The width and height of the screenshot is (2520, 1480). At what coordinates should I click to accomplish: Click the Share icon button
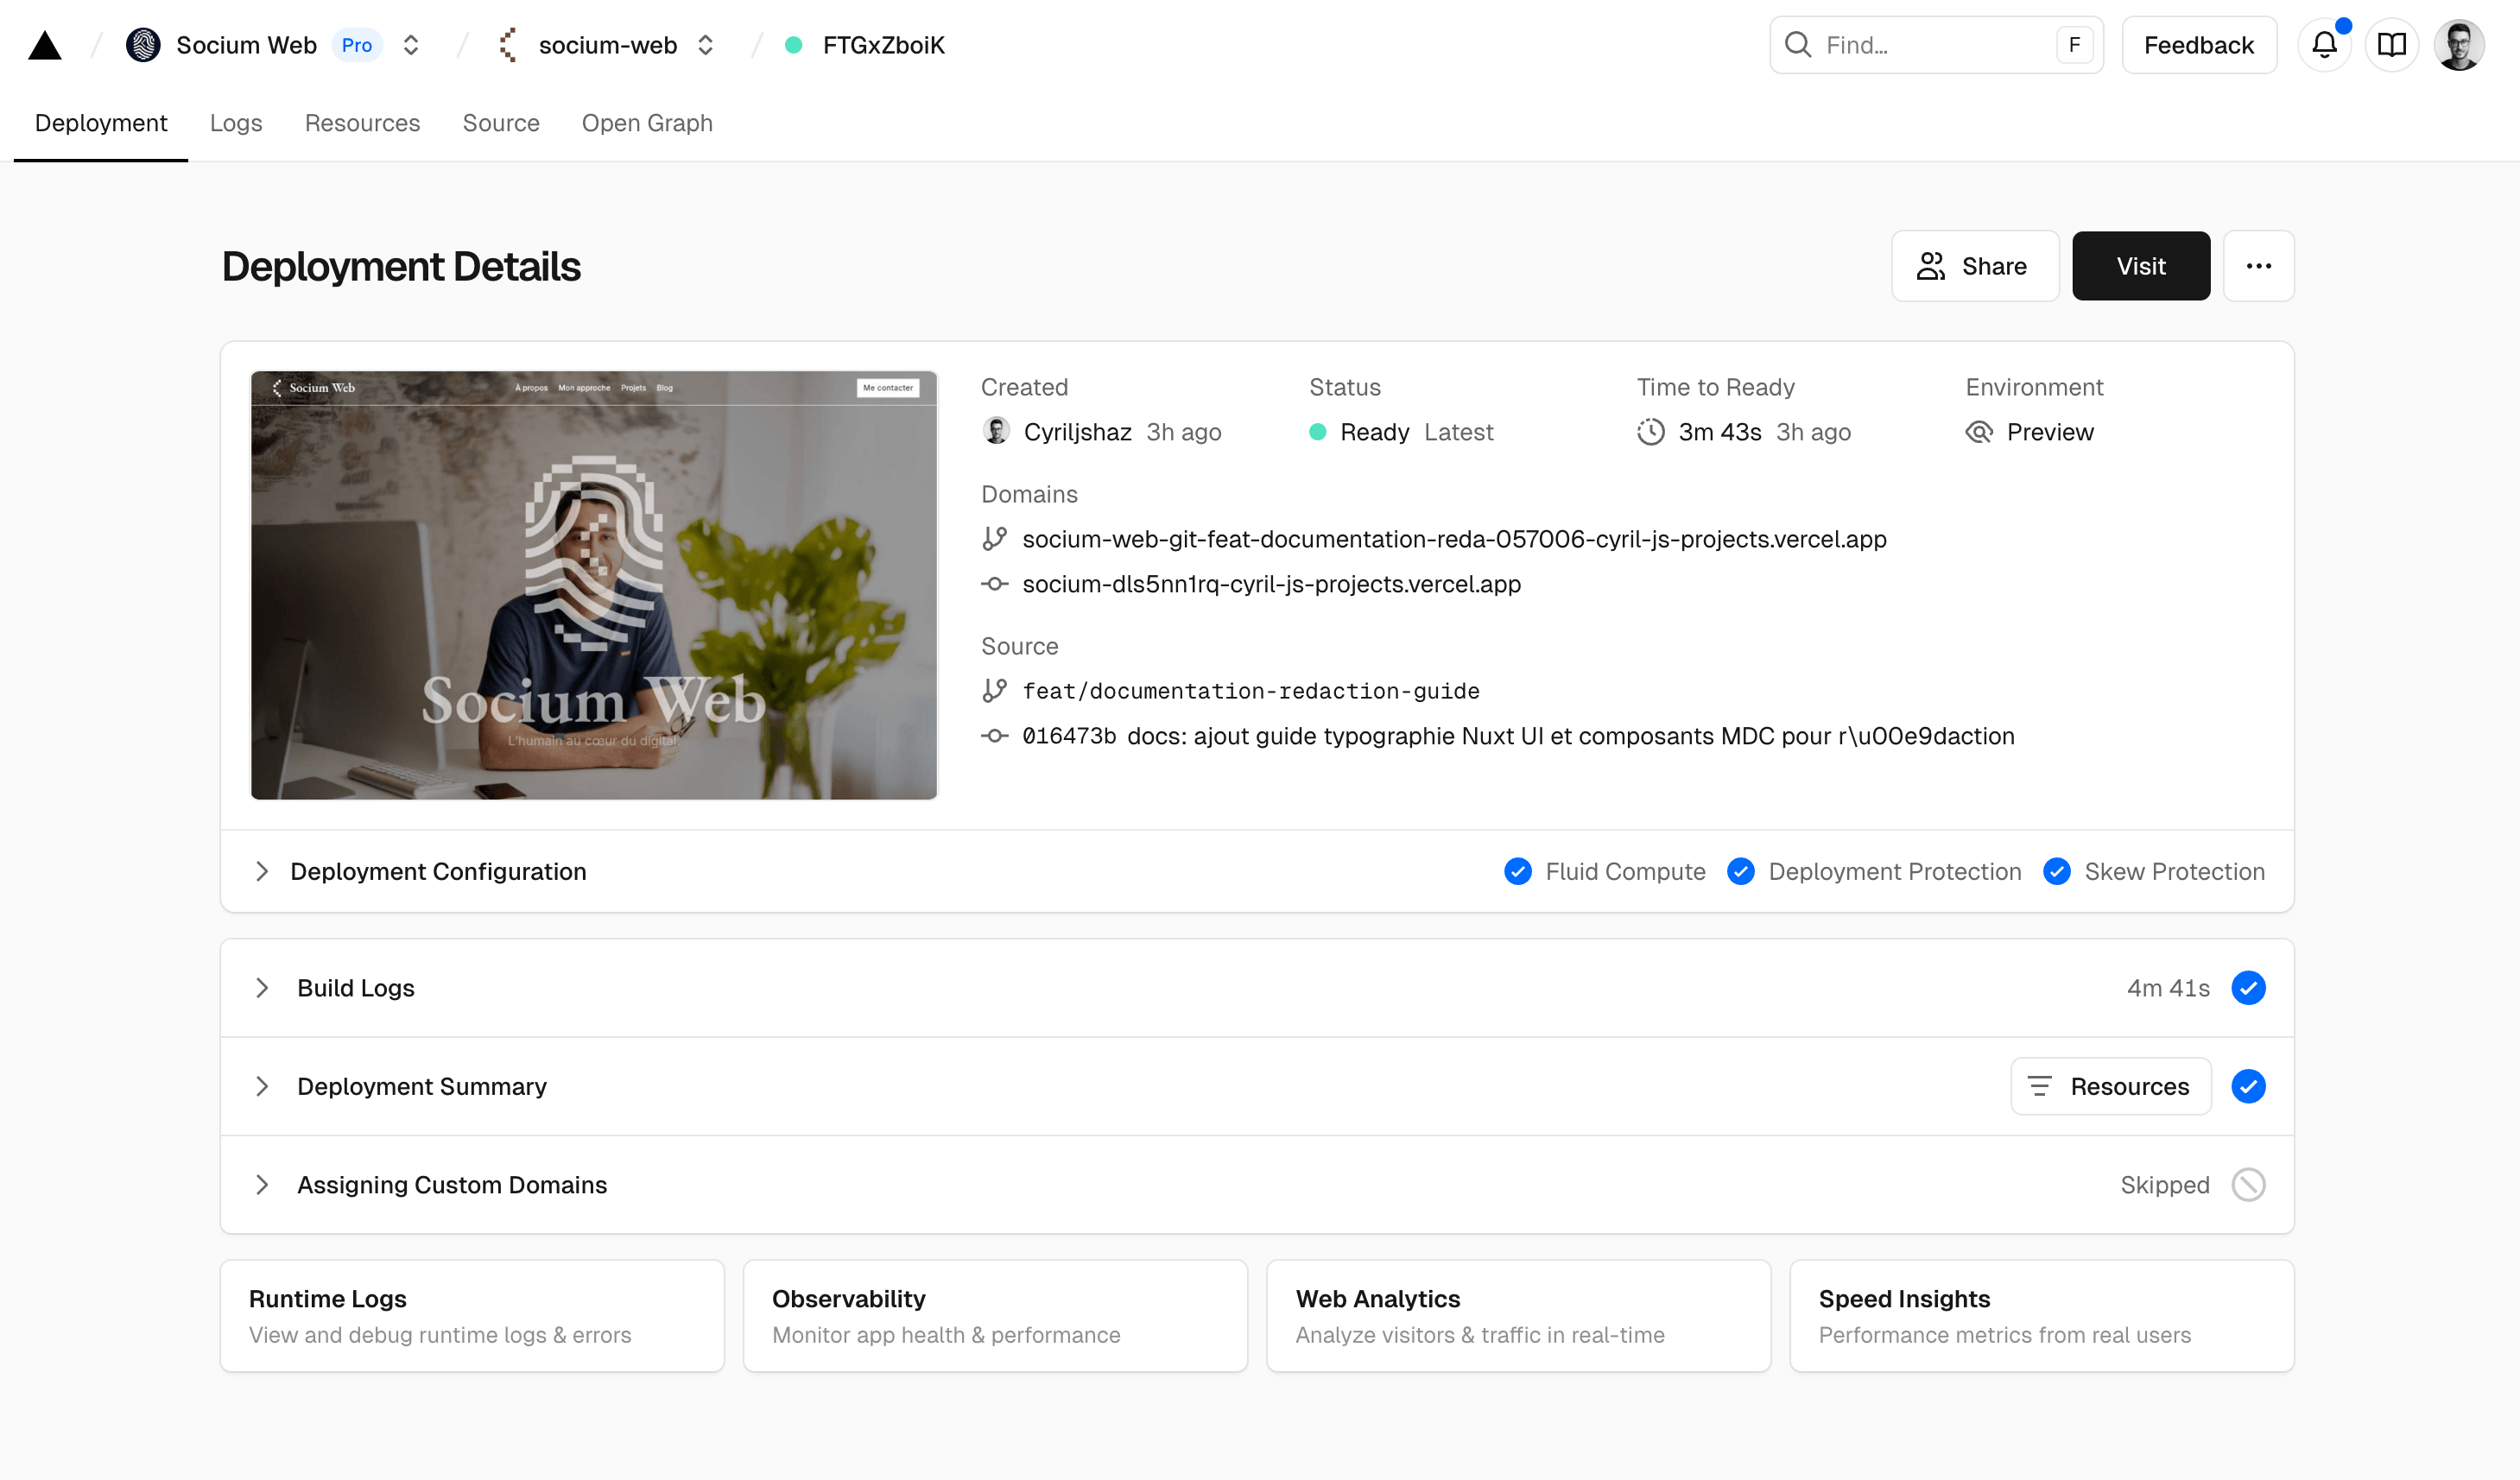pos(1932,266)
